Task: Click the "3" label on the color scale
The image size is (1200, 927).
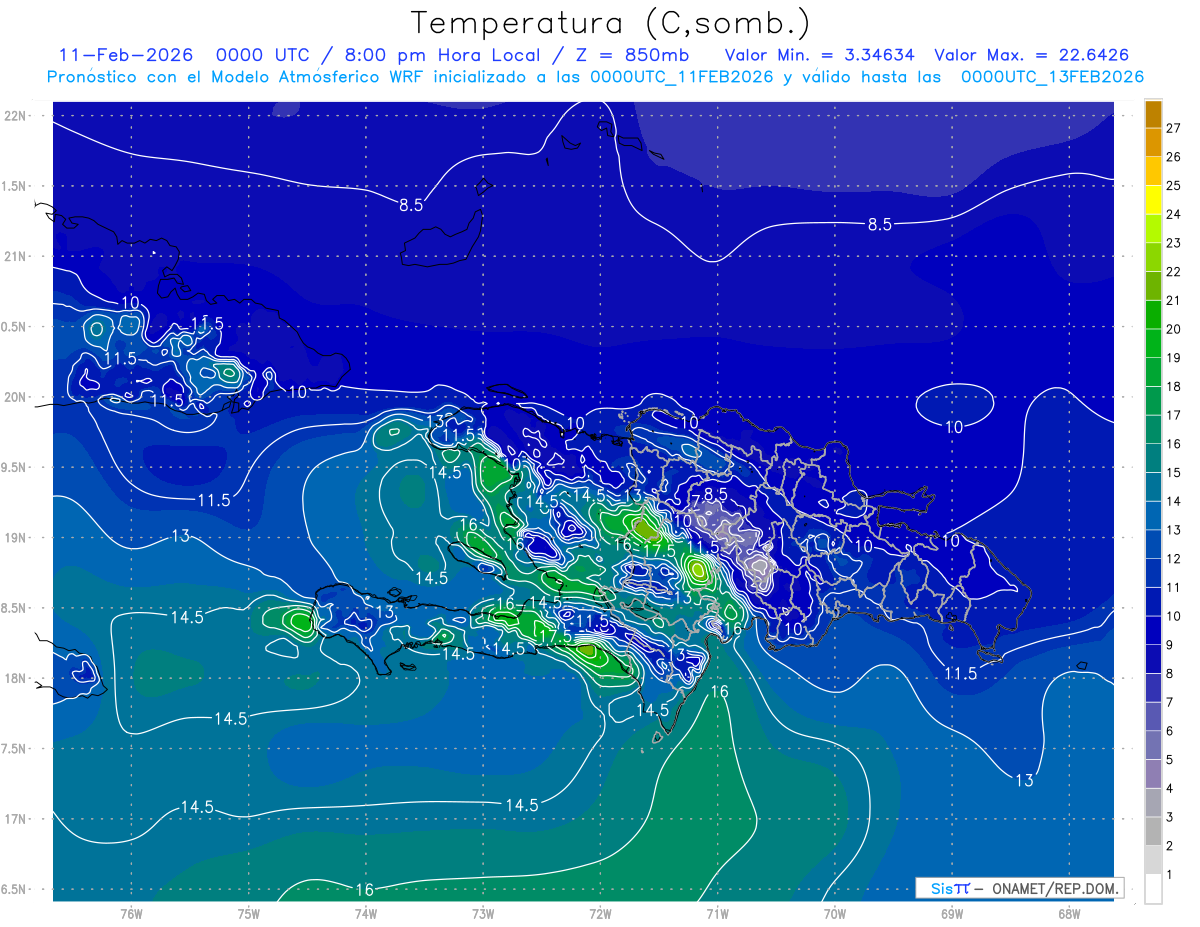Action: pos(1170,817)
